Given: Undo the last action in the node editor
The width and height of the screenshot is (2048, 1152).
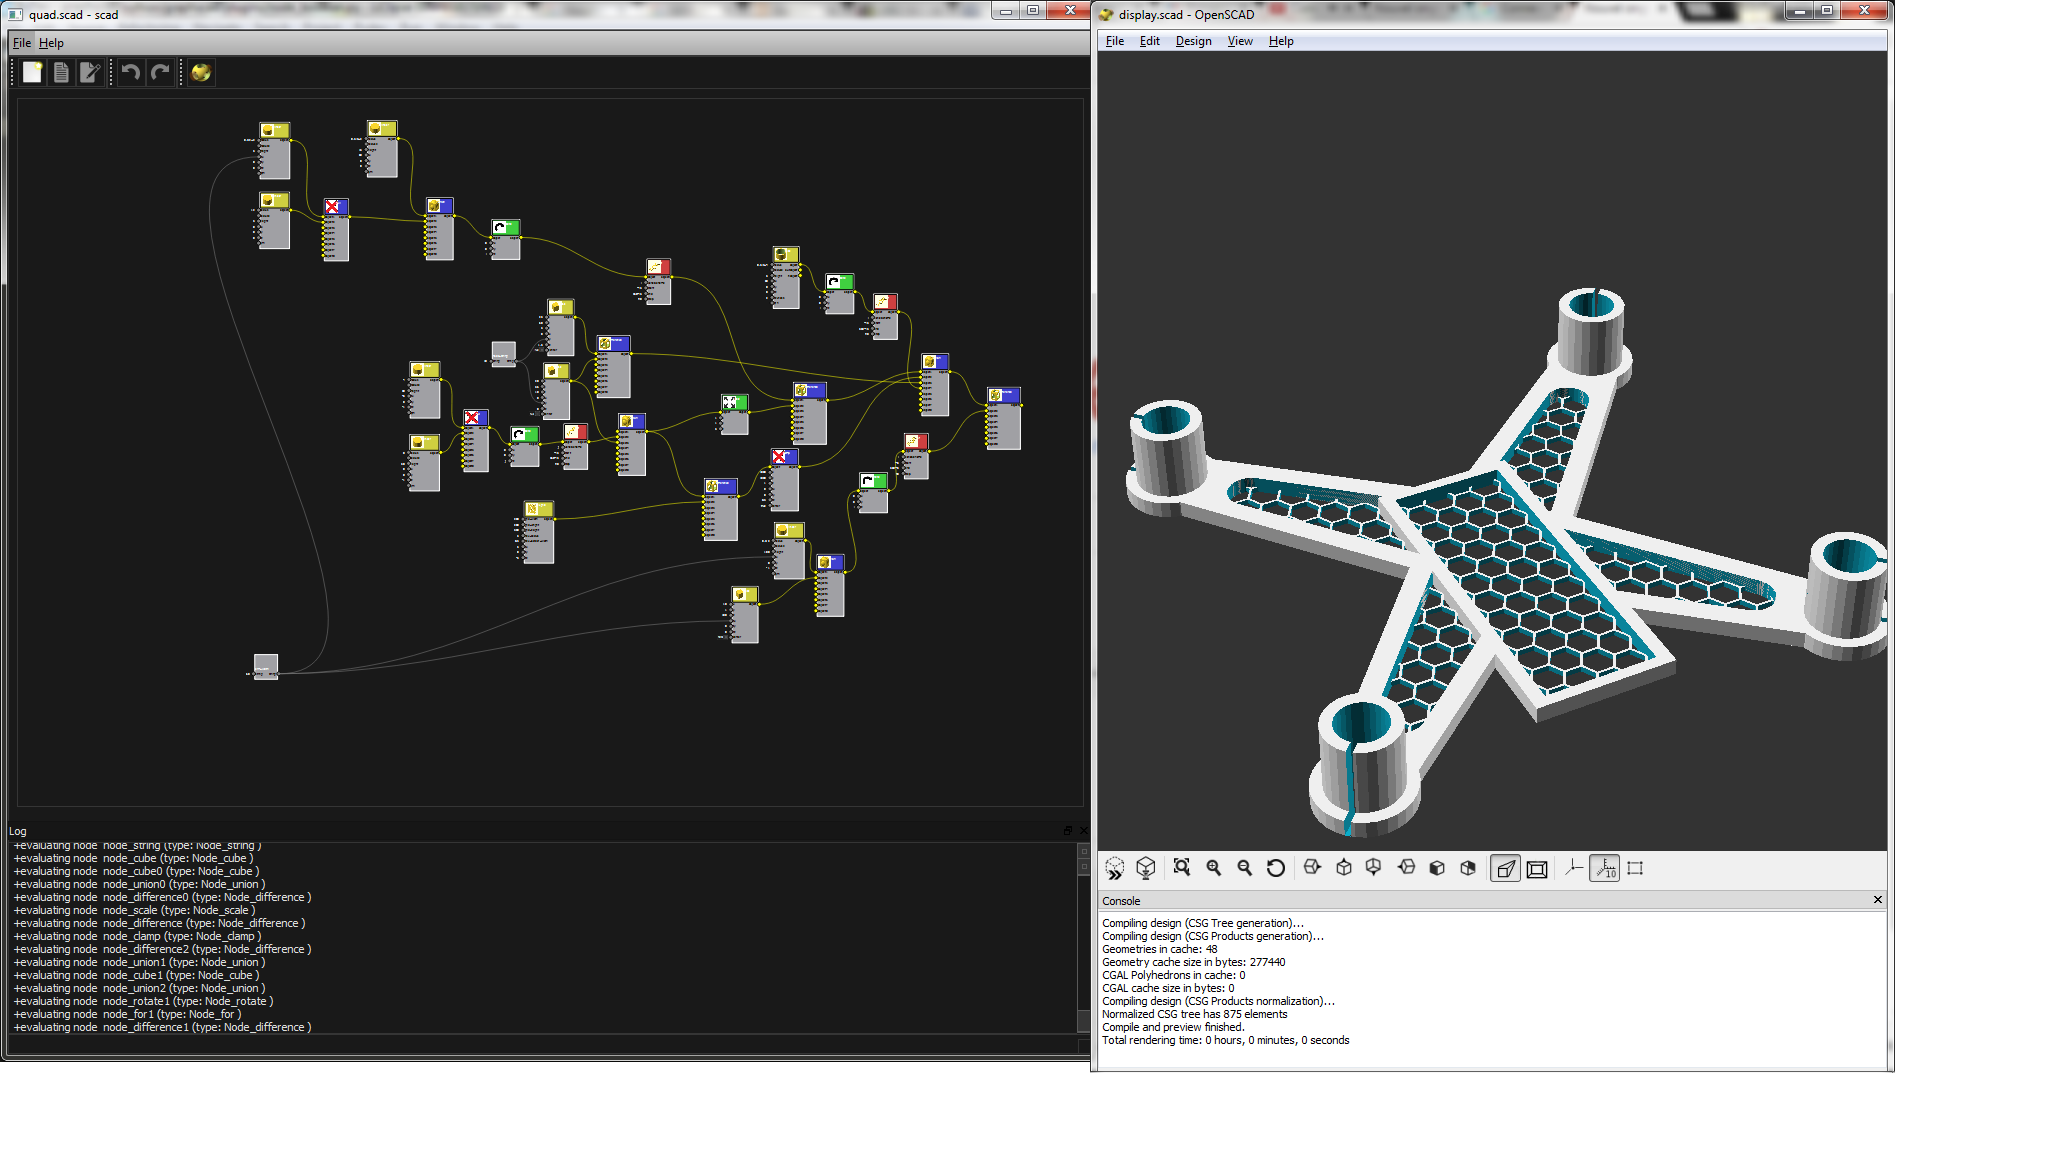Looking at the screenshot, I should click(x=131, y=72).
